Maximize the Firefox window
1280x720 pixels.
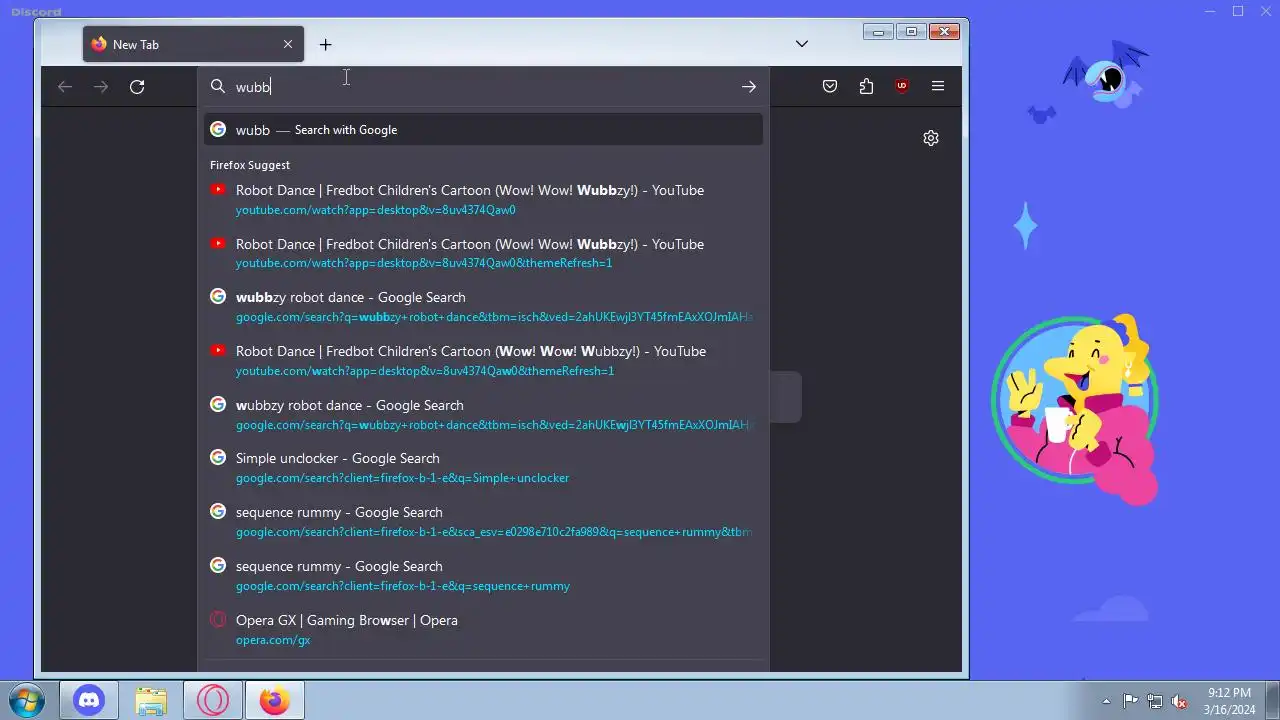pyautogui.click(x=911, y=32)
